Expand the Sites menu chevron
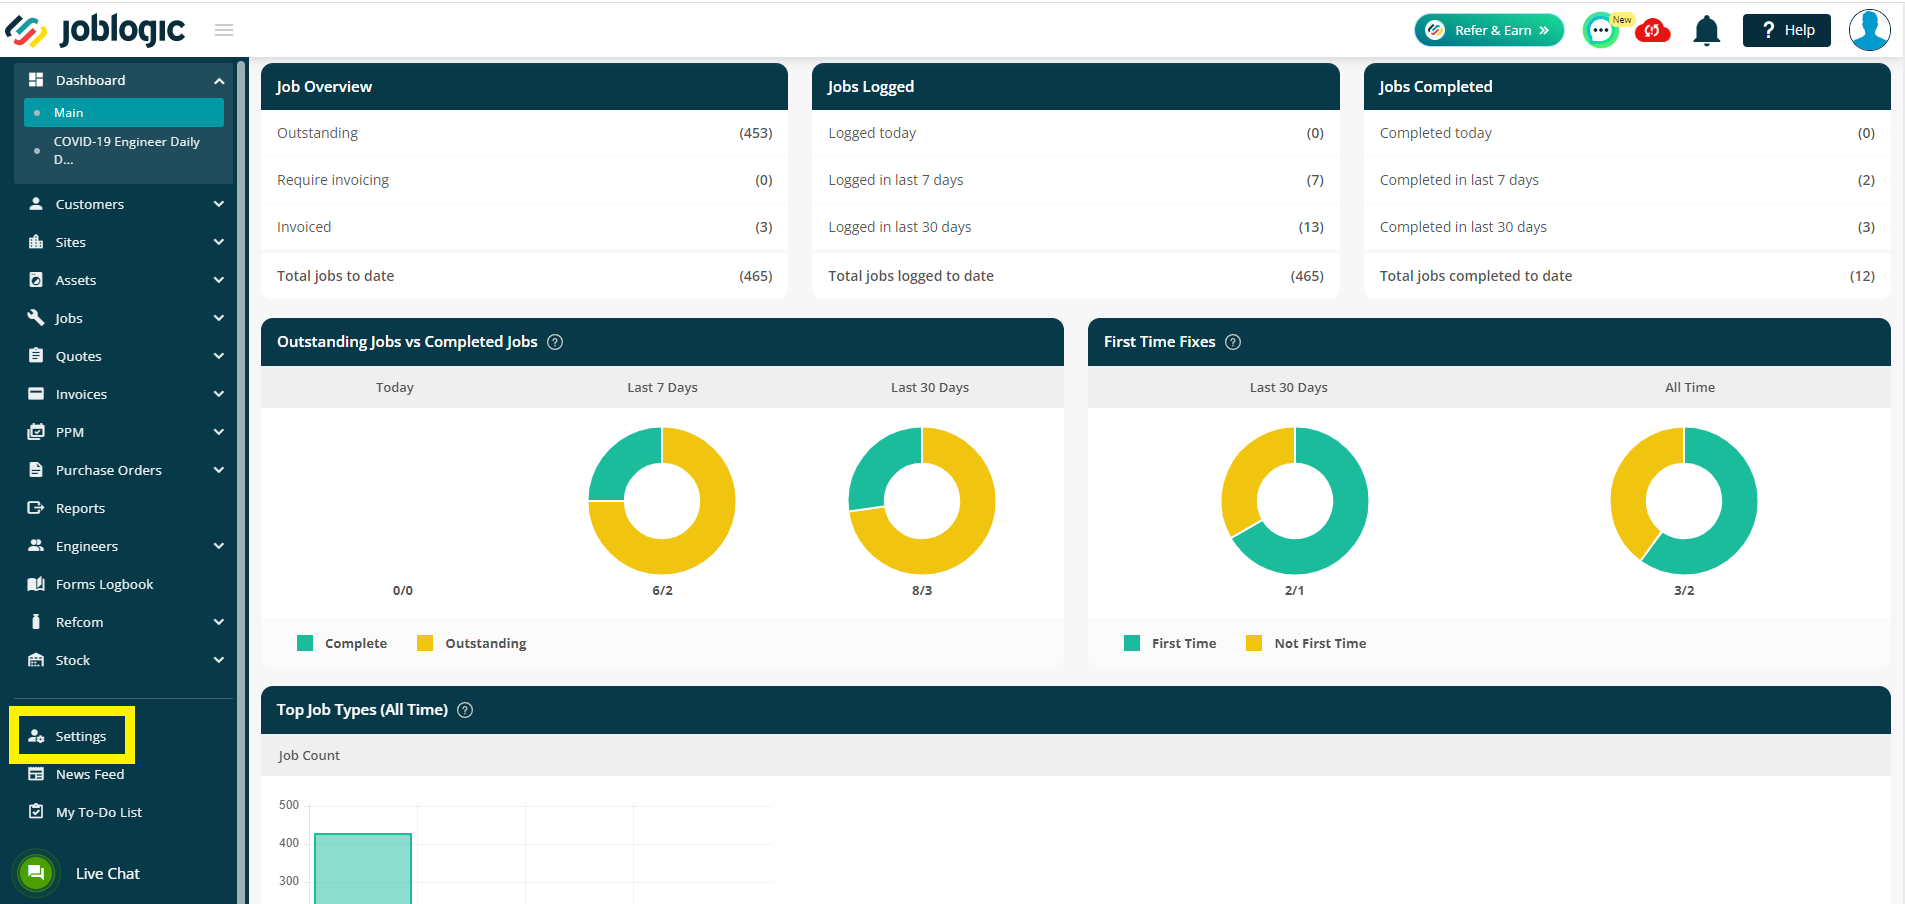Screen dimensions: 1905x904 pos(219,242)
